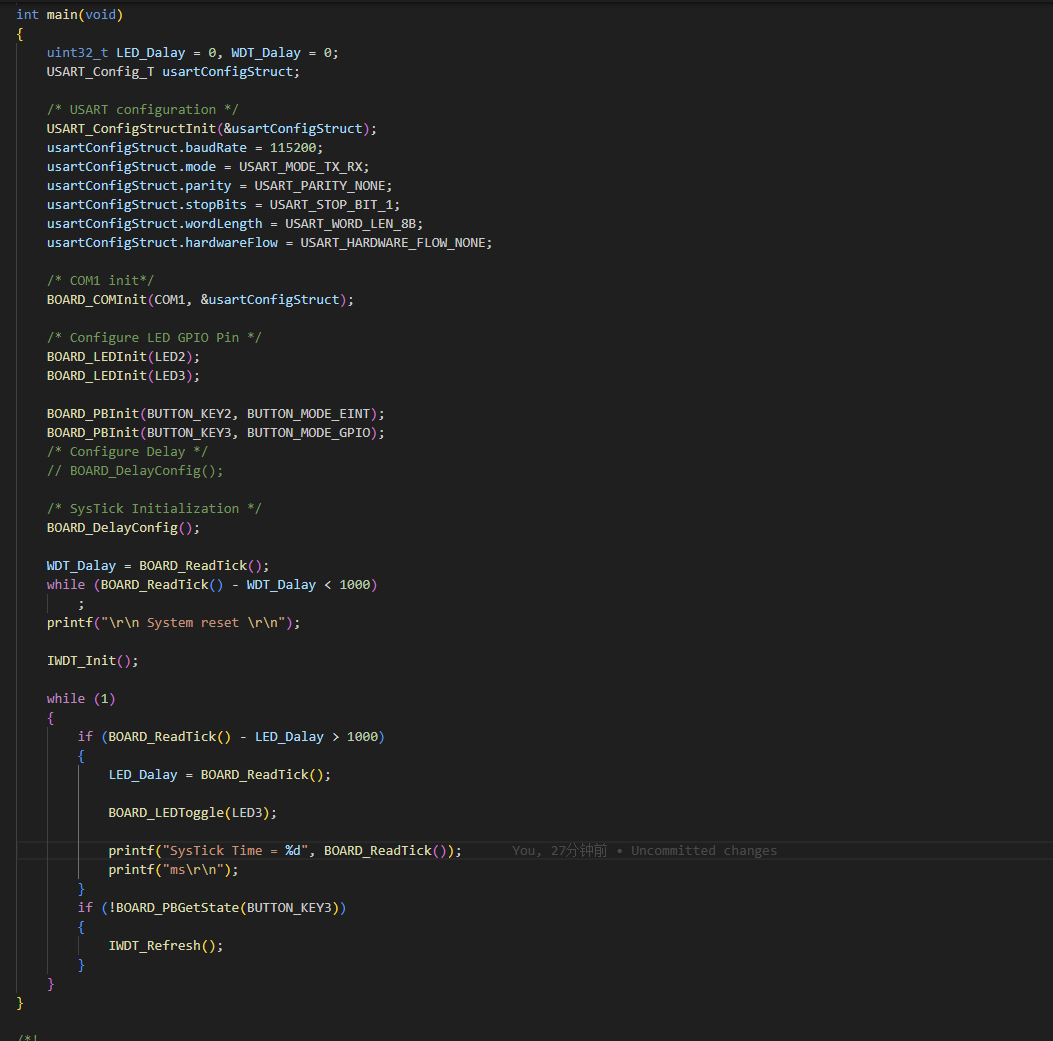Click the "SysTick Initialization" comment
The width and height of the screenshot is (1053, 1041).
(x=154, y=509)
